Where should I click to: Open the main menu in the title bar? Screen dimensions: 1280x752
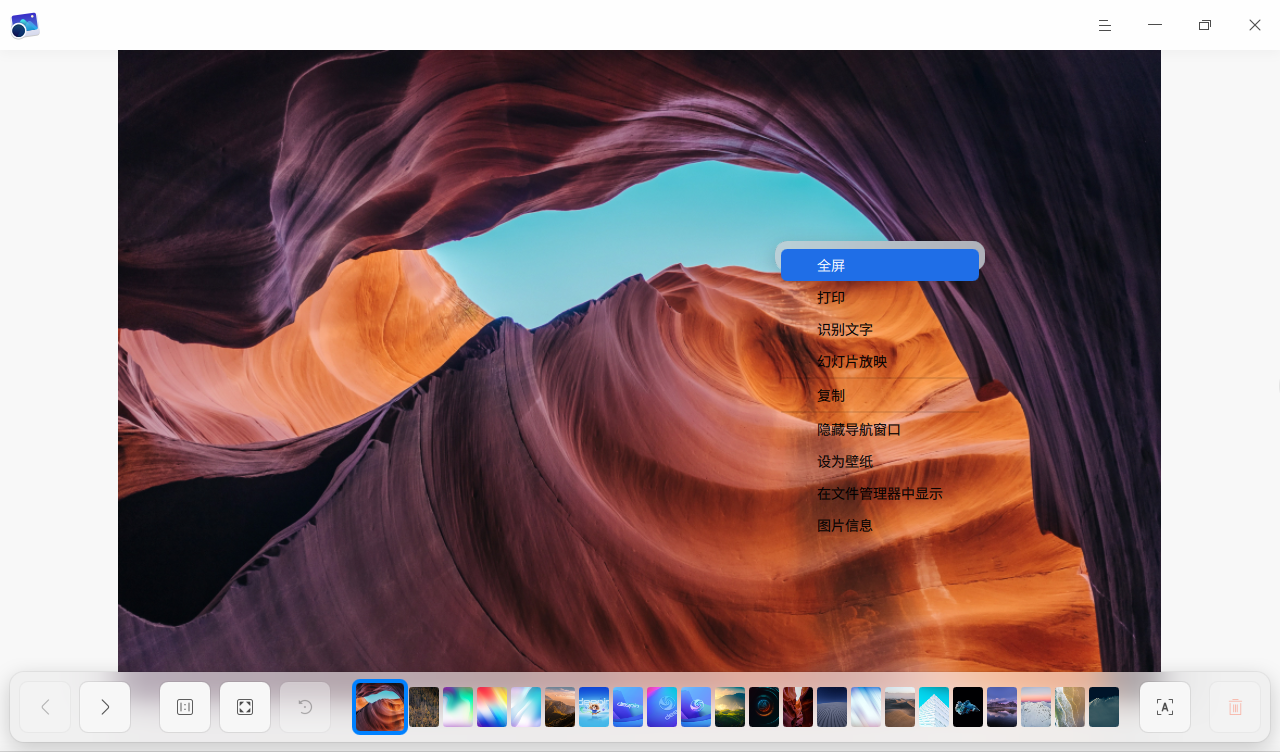coord(1105,25)
